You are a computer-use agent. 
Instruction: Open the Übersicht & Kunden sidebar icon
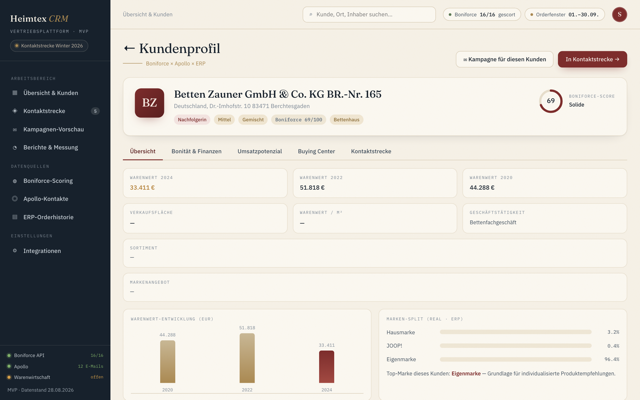pos(15,93)
